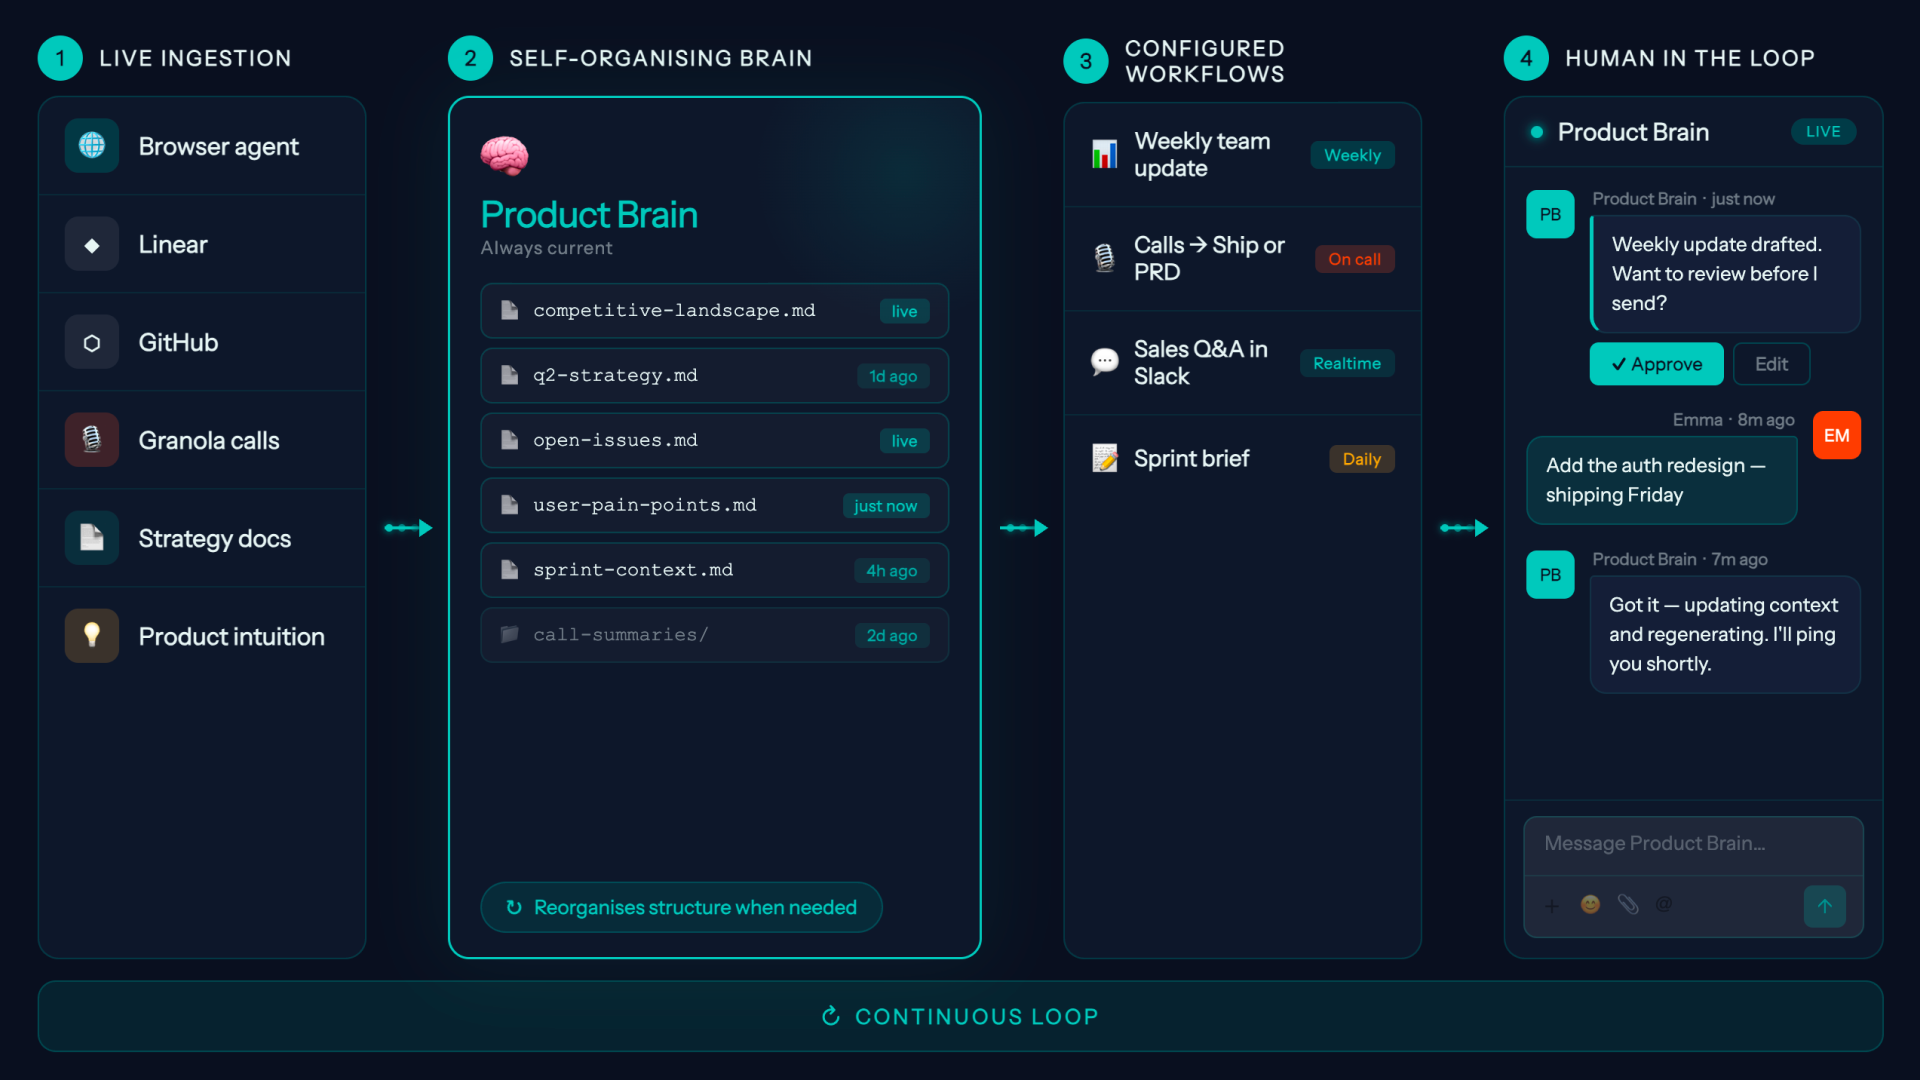Focus the Message Product Brain input
The height and width of the screenshot is (1080, 1920).
click(1693, 844)
